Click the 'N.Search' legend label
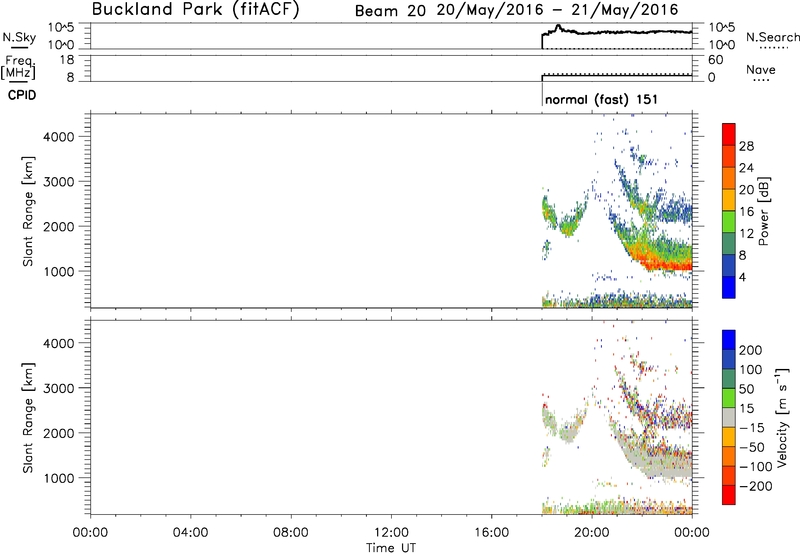 pyautogui.click(x=772, y=37)
